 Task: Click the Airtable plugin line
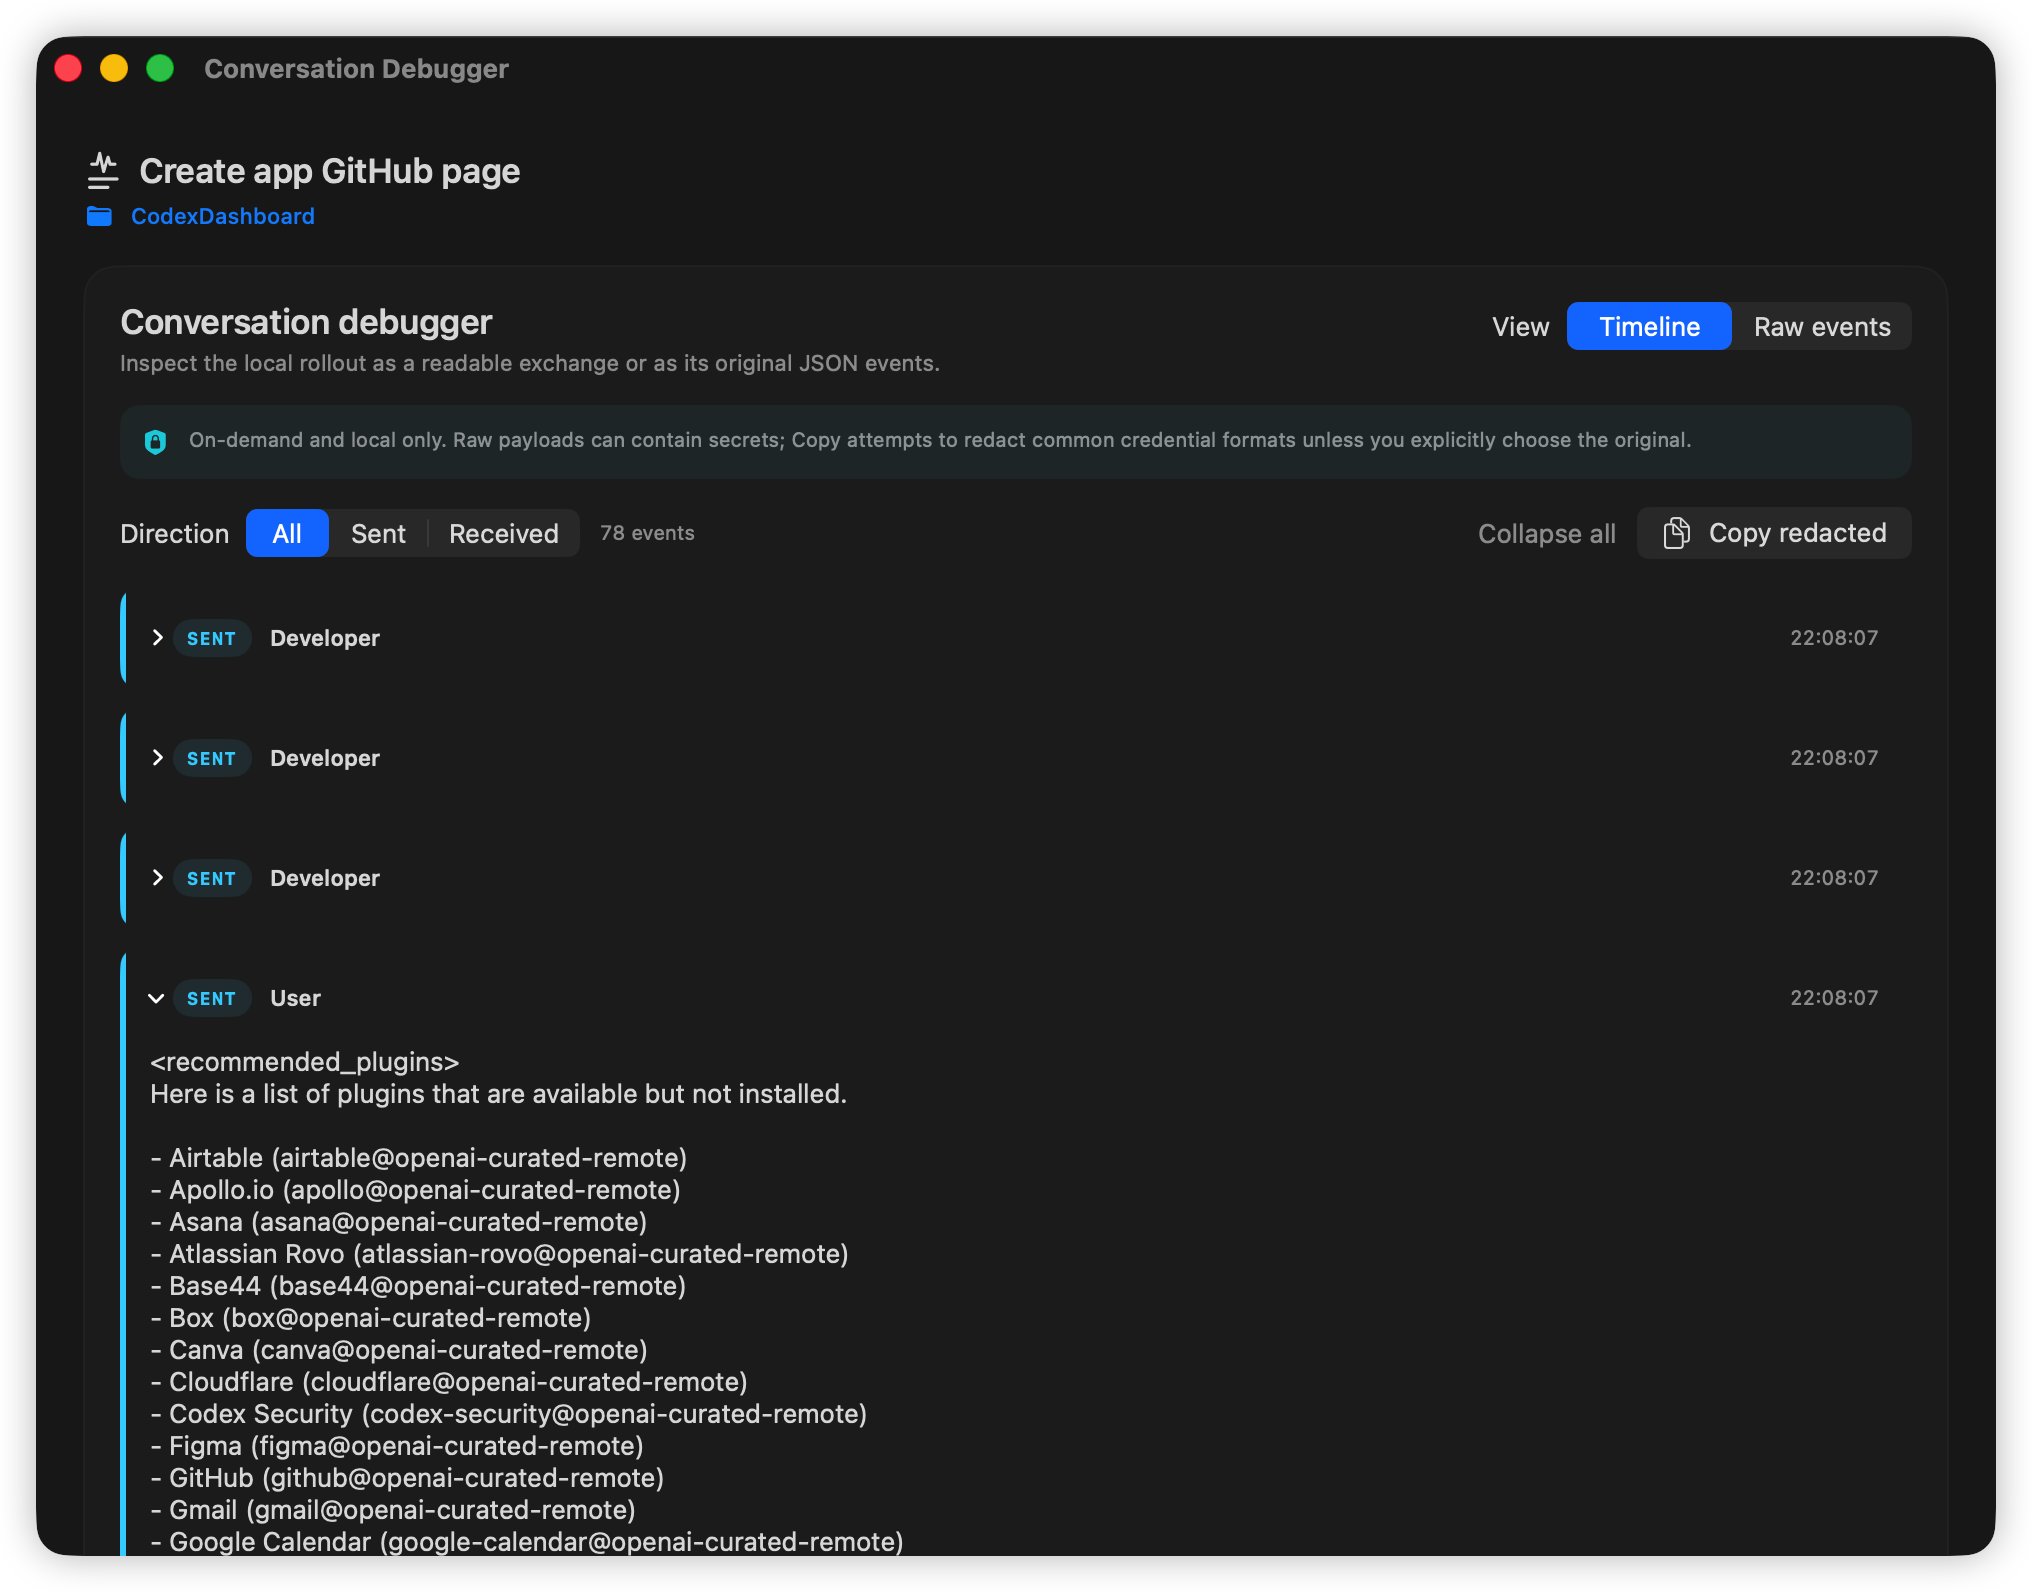point(419,1158)
